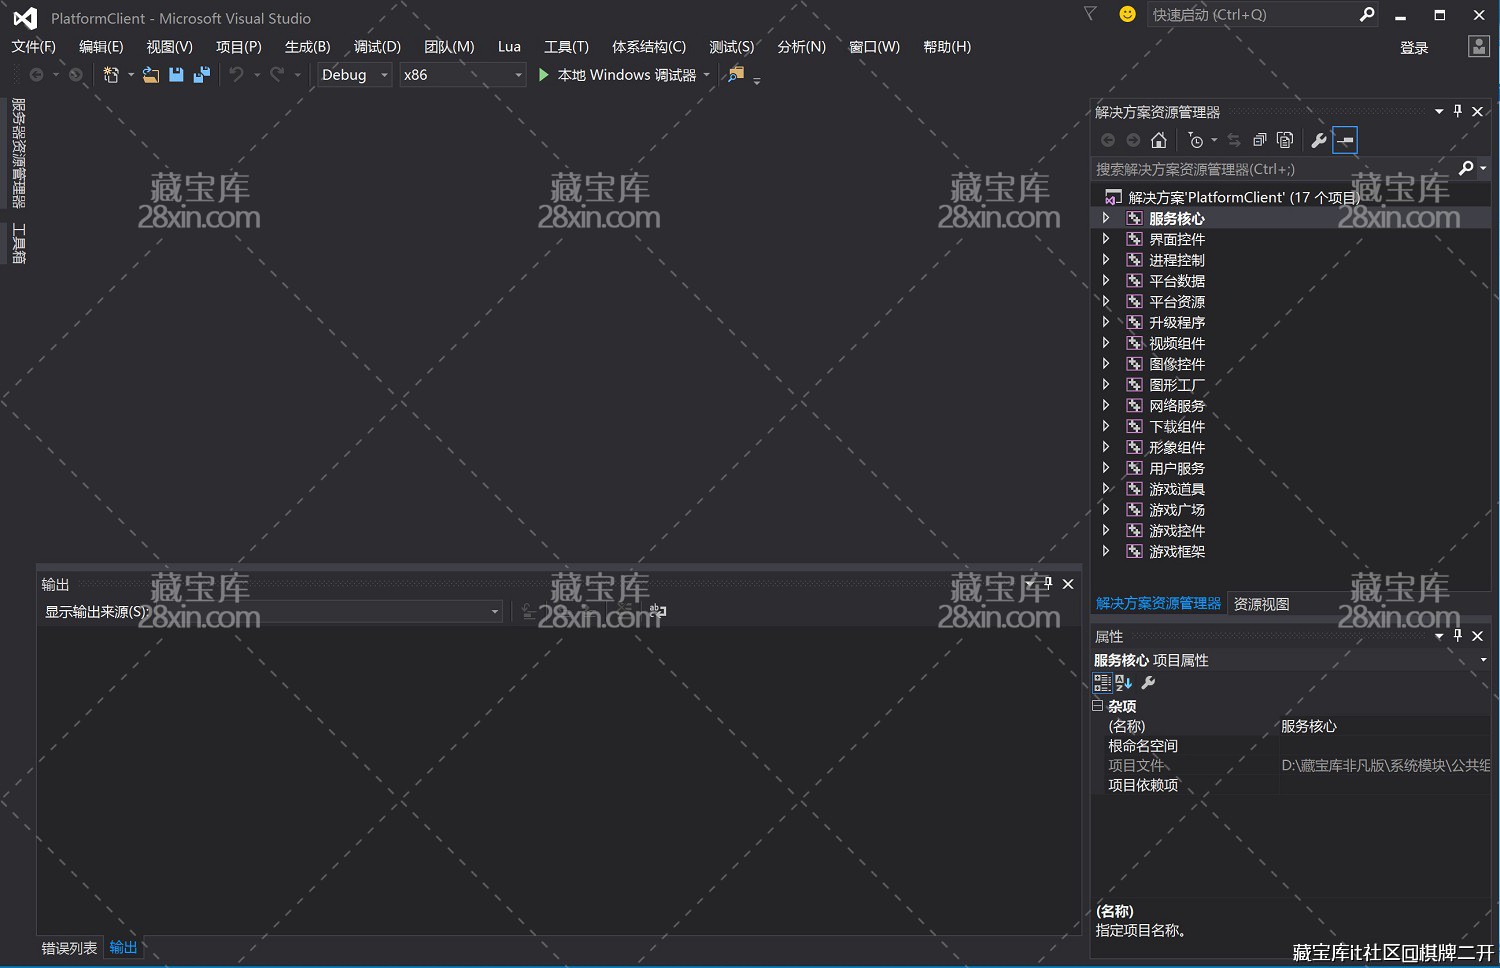This screenshot has width=1500, height=968.
Task: Click the Home icon in Solution Explorer
Action: click(1159, 140)
